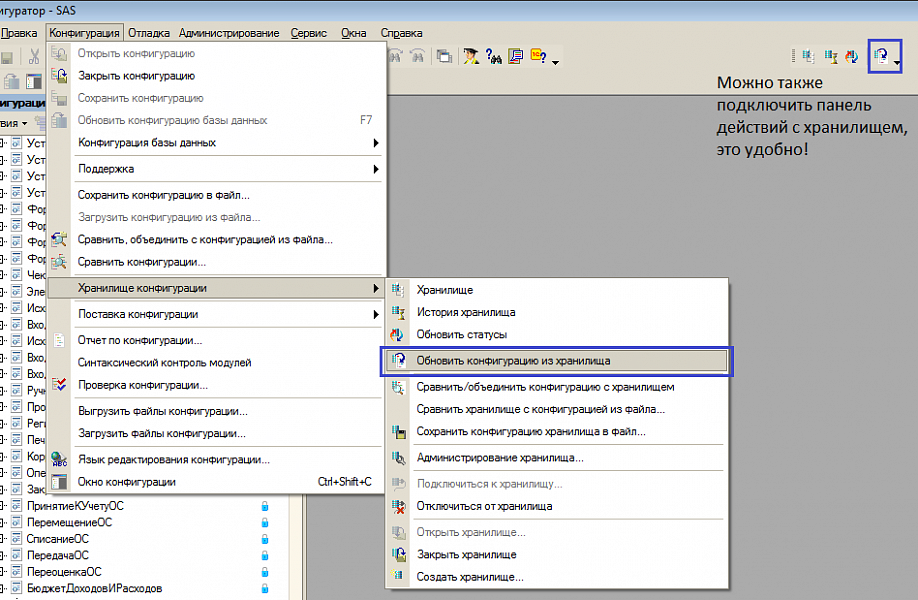Choose Язык редактирования конфигурации...

tap(216, 460)
